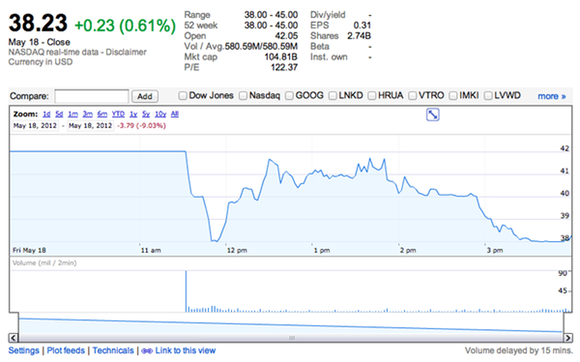The height and width of the screenshot is (362, 580).
Task: Set zoom to 1y
Action: pyautogui.click(x=133, y=114)
